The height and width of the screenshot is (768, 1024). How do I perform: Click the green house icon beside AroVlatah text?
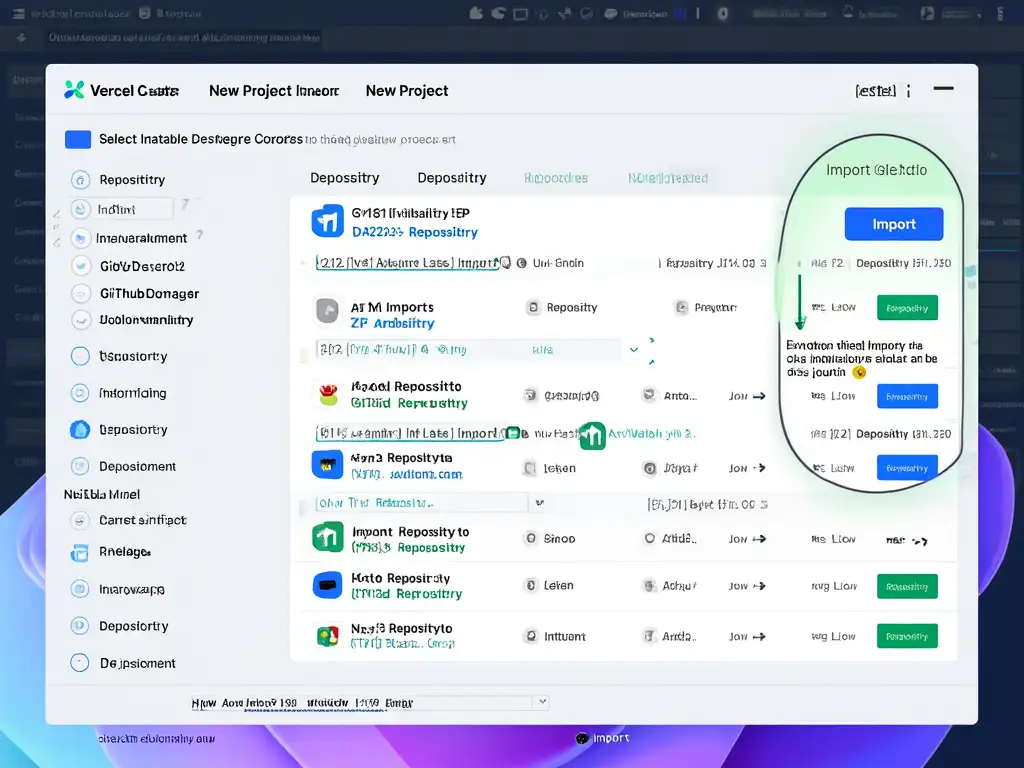coord(592,435)
